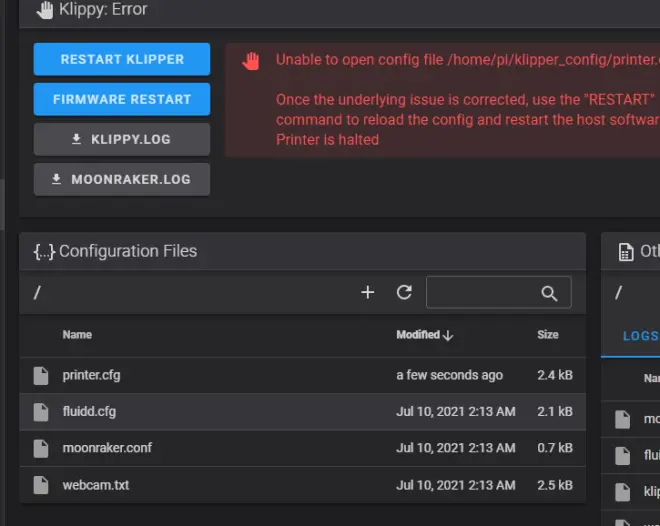Image resolution: width=660 pixels, height=526 pixels.
Task: Click the fluidd.cfg file icon
Action: [x=41, y=412]
